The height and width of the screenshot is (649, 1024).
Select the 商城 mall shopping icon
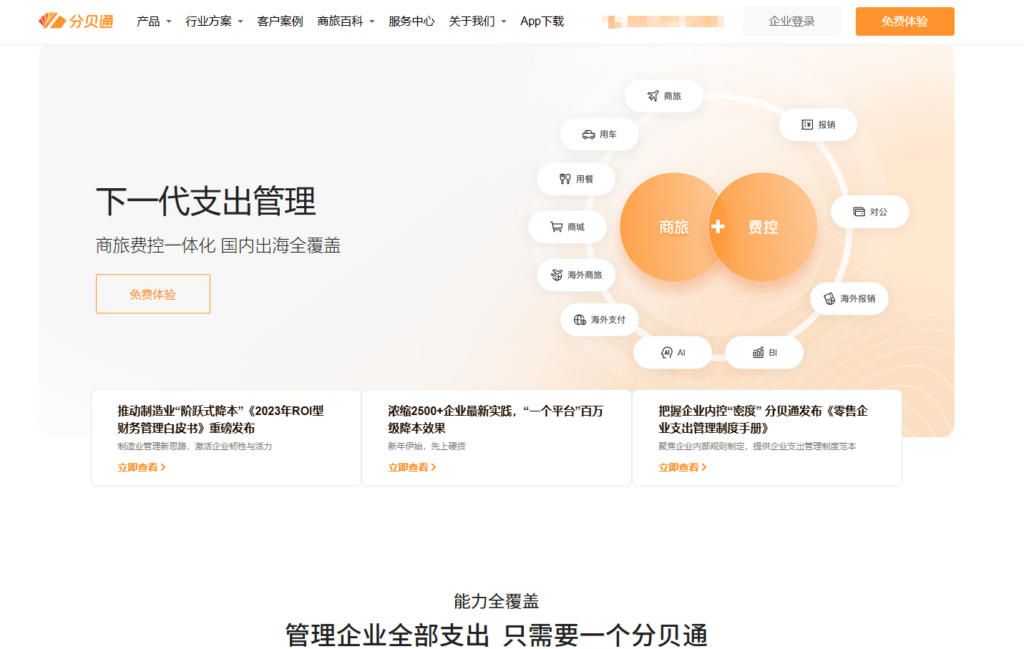[570, 227]
